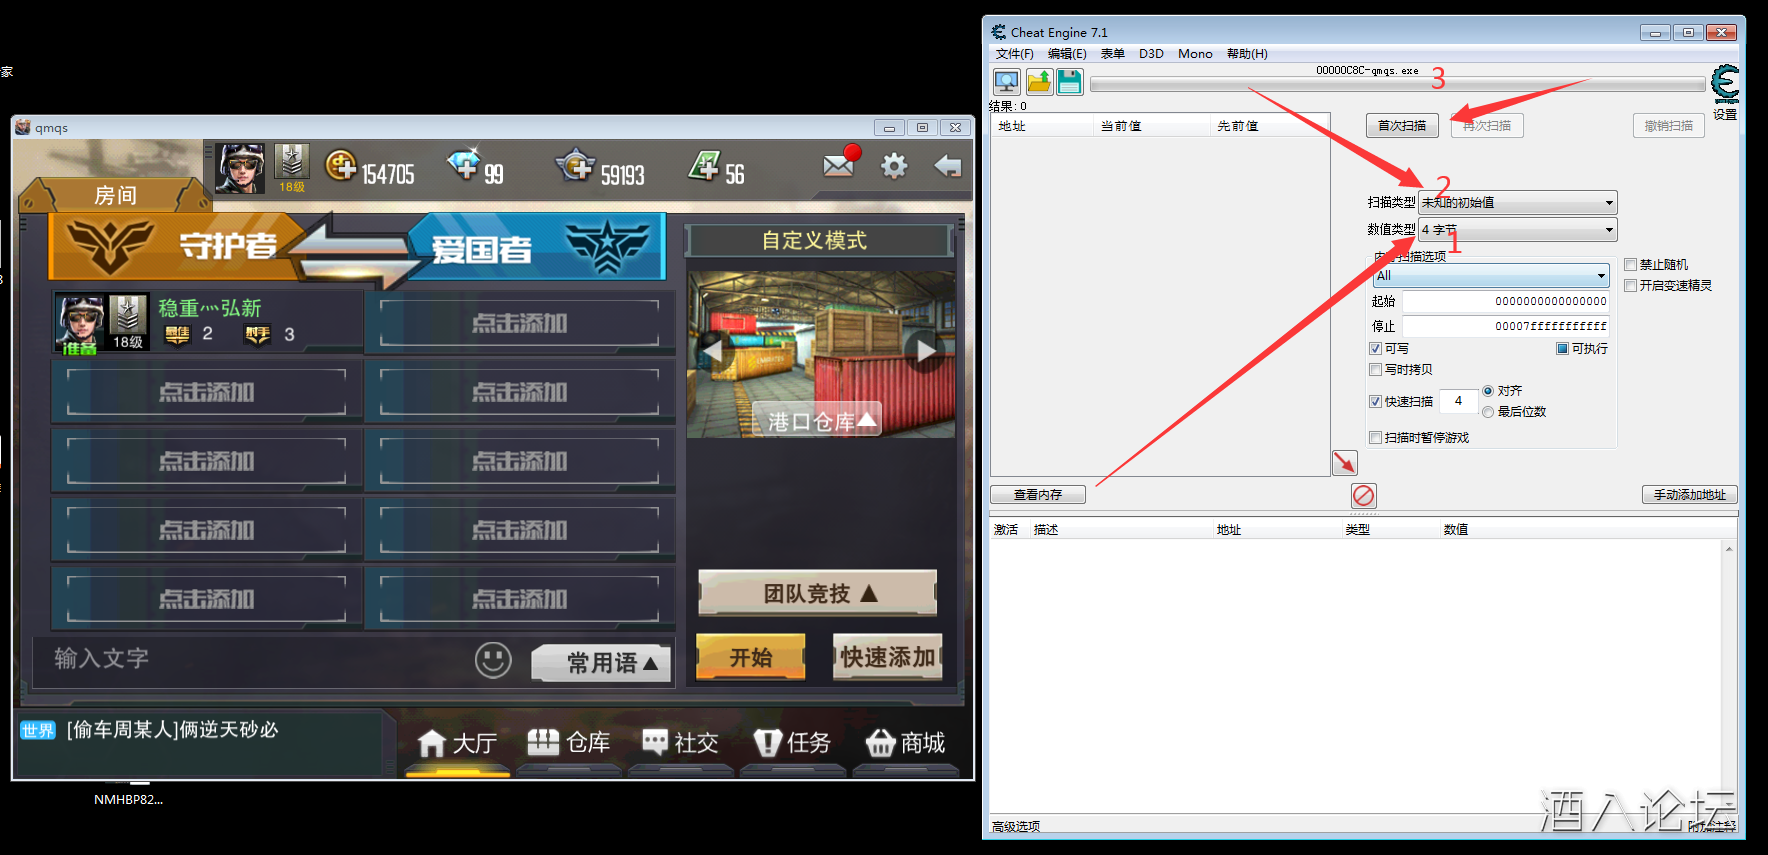Enable the 开启变速精灵 checkbox
Image resolution: width=1768 pixels, height=855 pixels.
pos(1631,286)
